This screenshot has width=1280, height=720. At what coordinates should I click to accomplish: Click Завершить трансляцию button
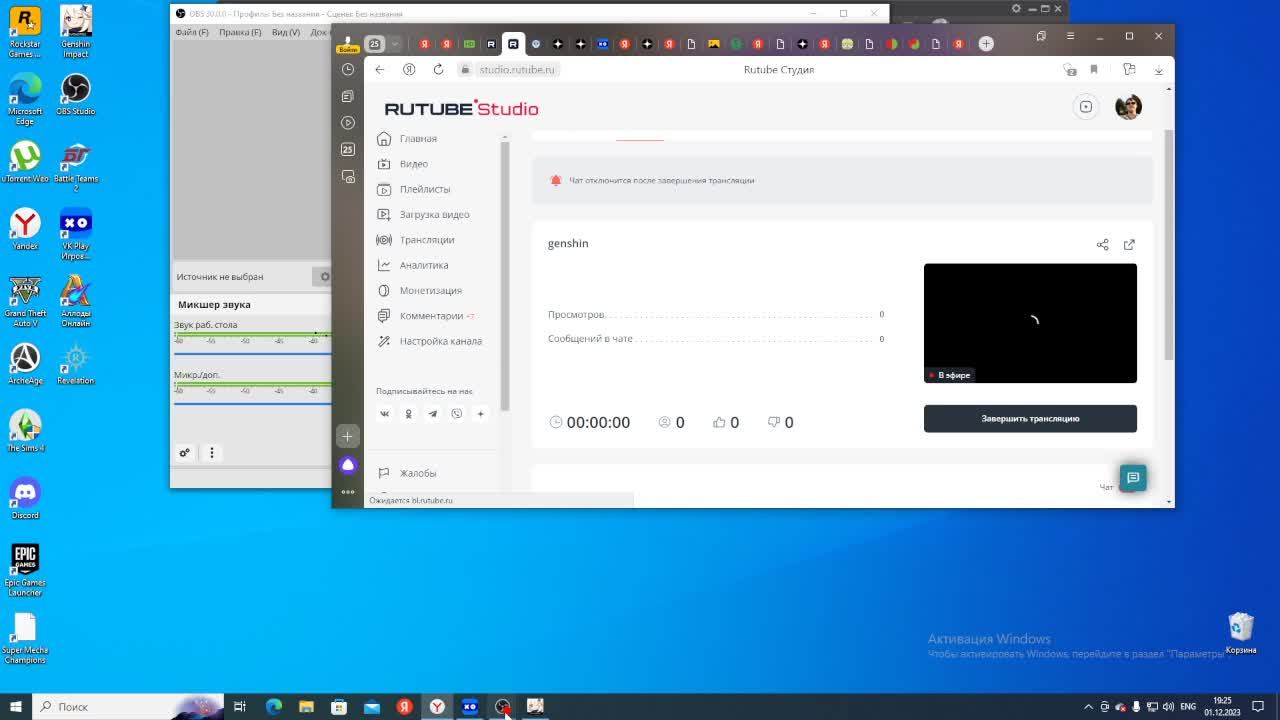(x=1030, y=419)
